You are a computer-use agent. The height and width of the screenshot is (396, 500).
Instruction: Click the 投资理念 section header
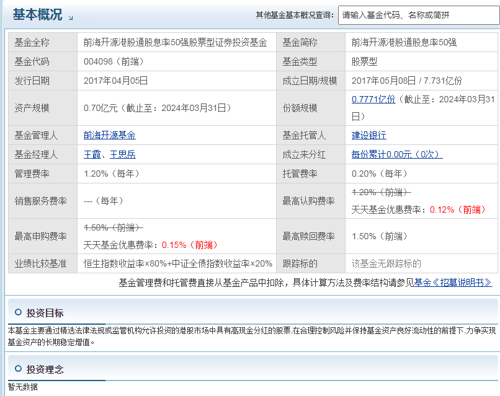[45, 369]
